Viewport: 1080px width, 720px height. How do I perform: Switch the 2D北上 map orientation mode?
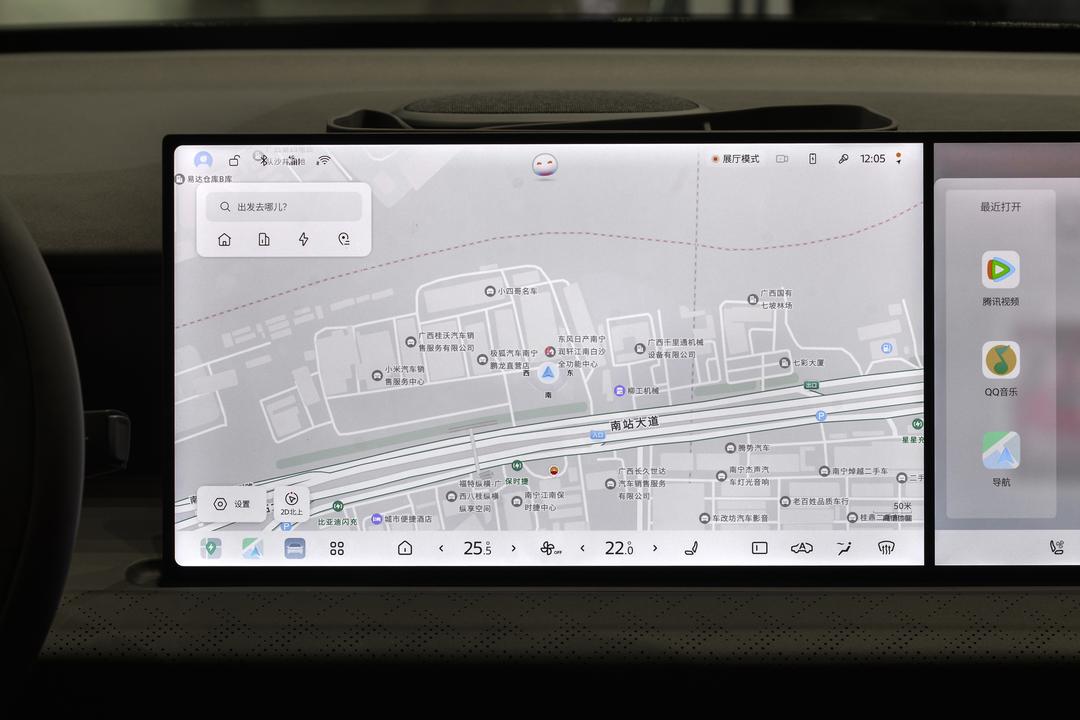[x=291, y=503]
